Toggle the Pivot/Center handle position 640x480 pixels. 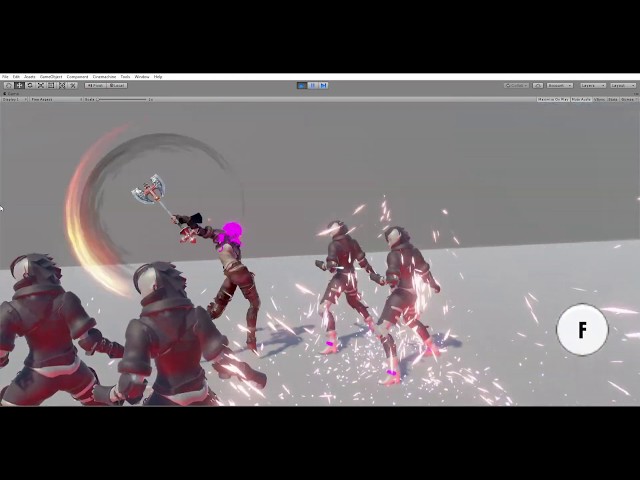96,85
